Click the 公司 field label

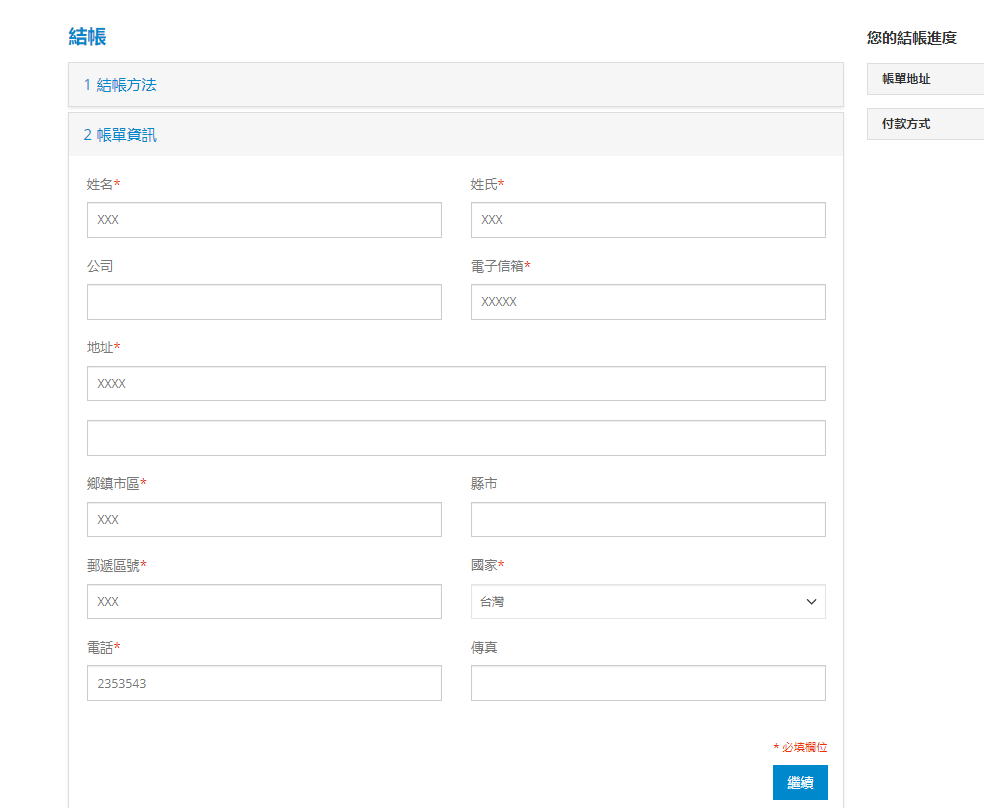point(100,266)
